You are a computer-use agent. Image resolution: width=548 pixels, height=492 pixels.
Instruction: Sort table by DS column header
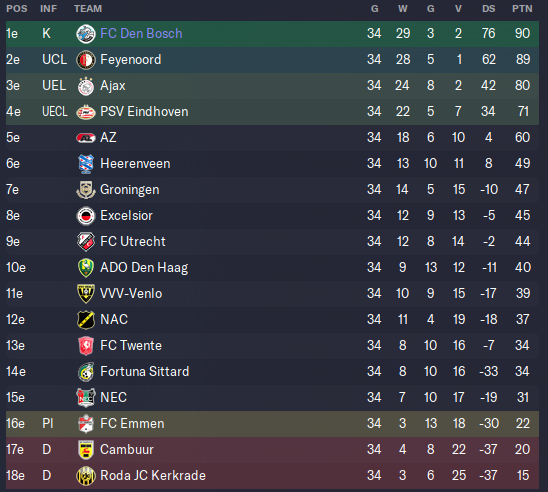489,9
